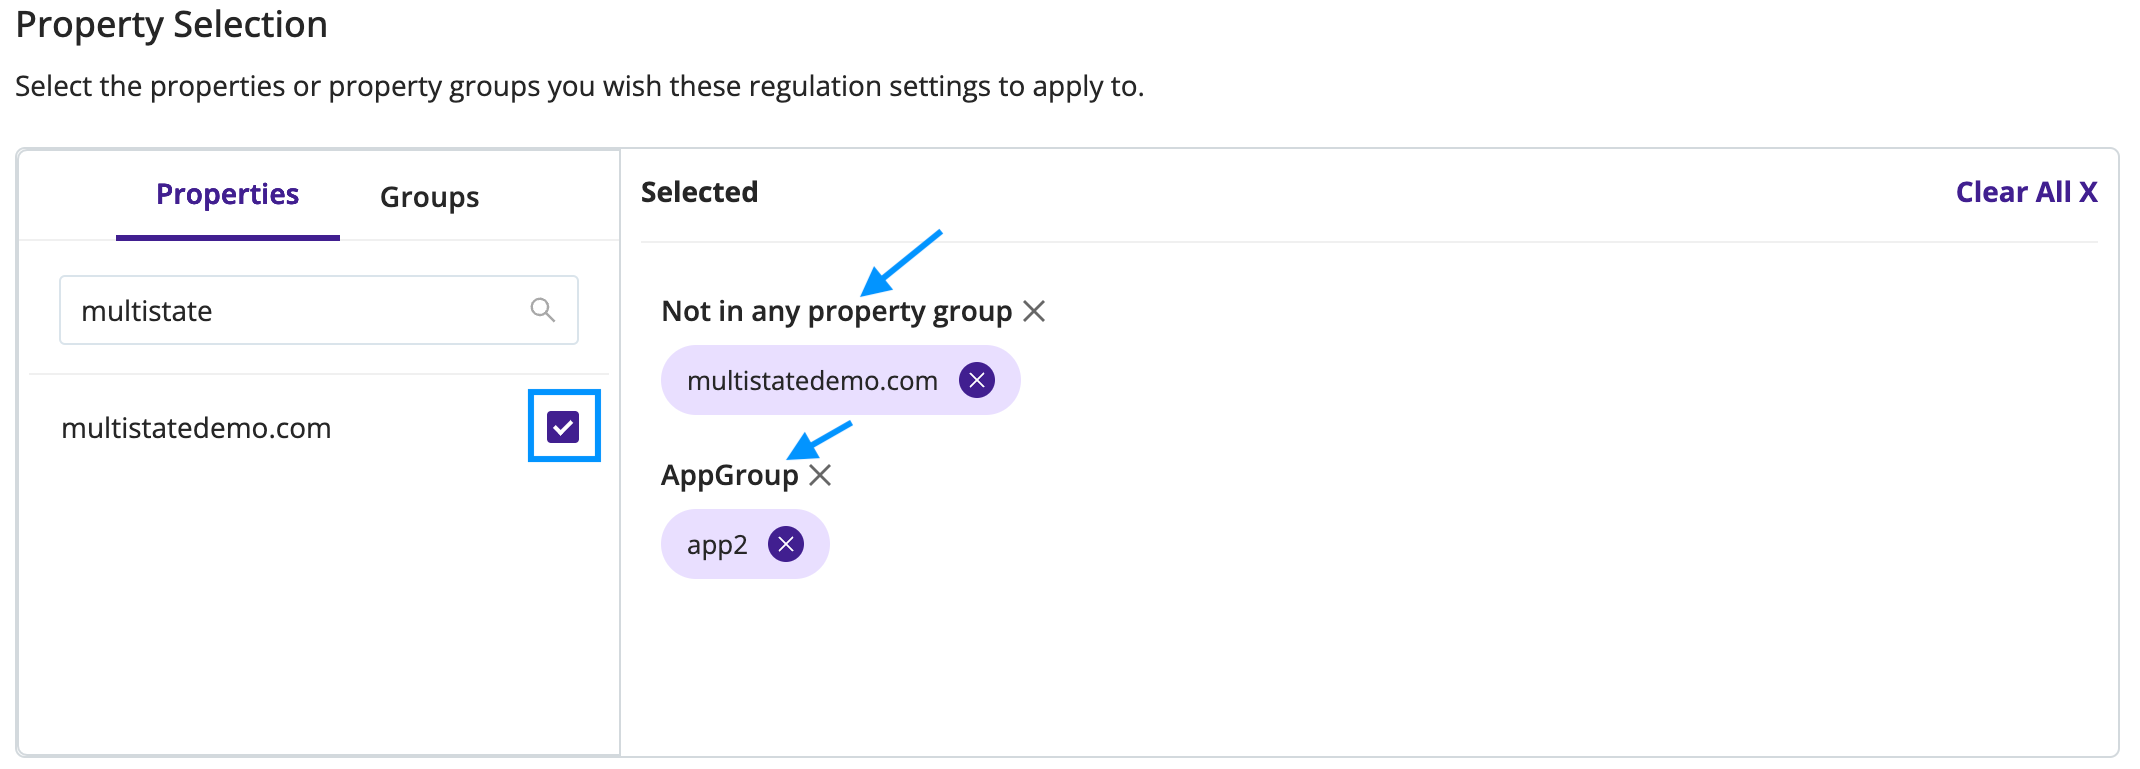Image resolution: width=2140 pixels, height=769 pixels.
Task: Remove the AppGroup group from Selected
Action: [x=820, y=475]
